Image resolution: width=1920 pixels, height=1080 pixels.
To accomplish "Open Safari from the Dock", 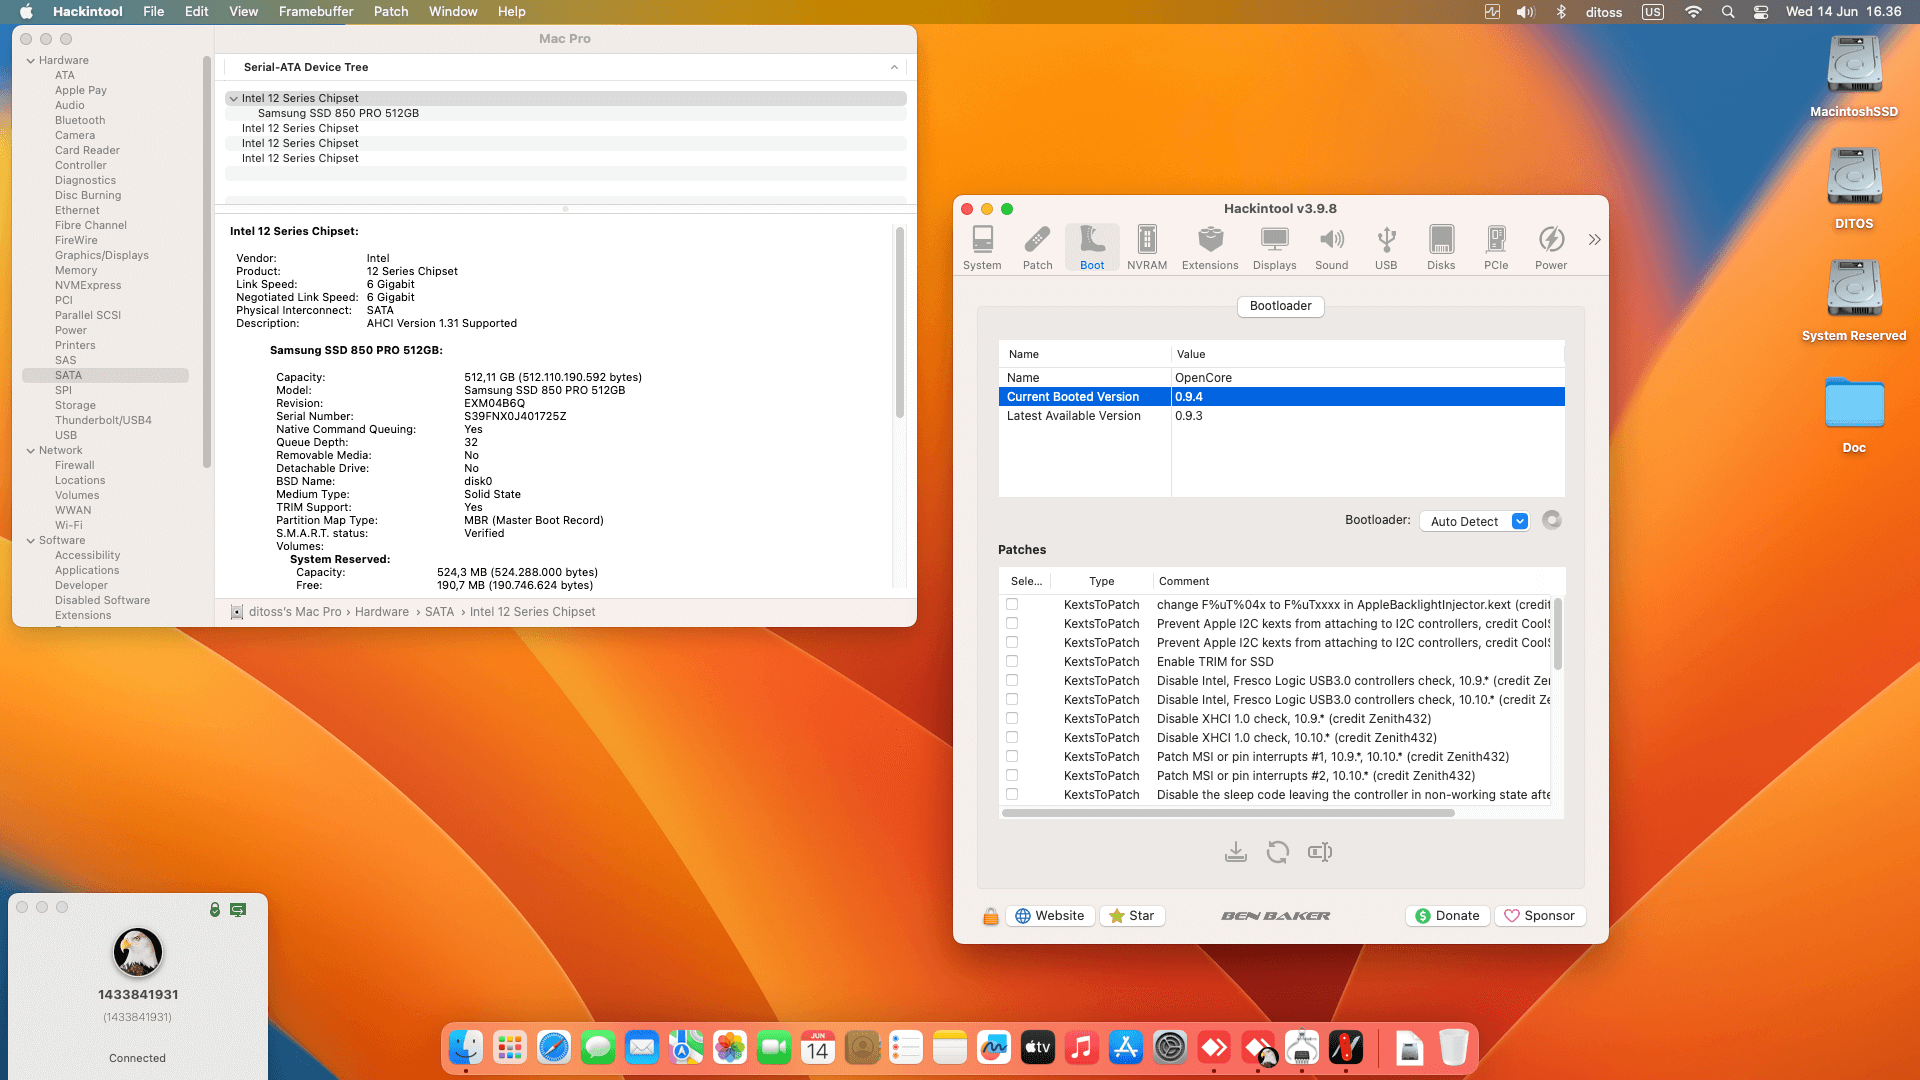I will click(x=554, y=1048).
